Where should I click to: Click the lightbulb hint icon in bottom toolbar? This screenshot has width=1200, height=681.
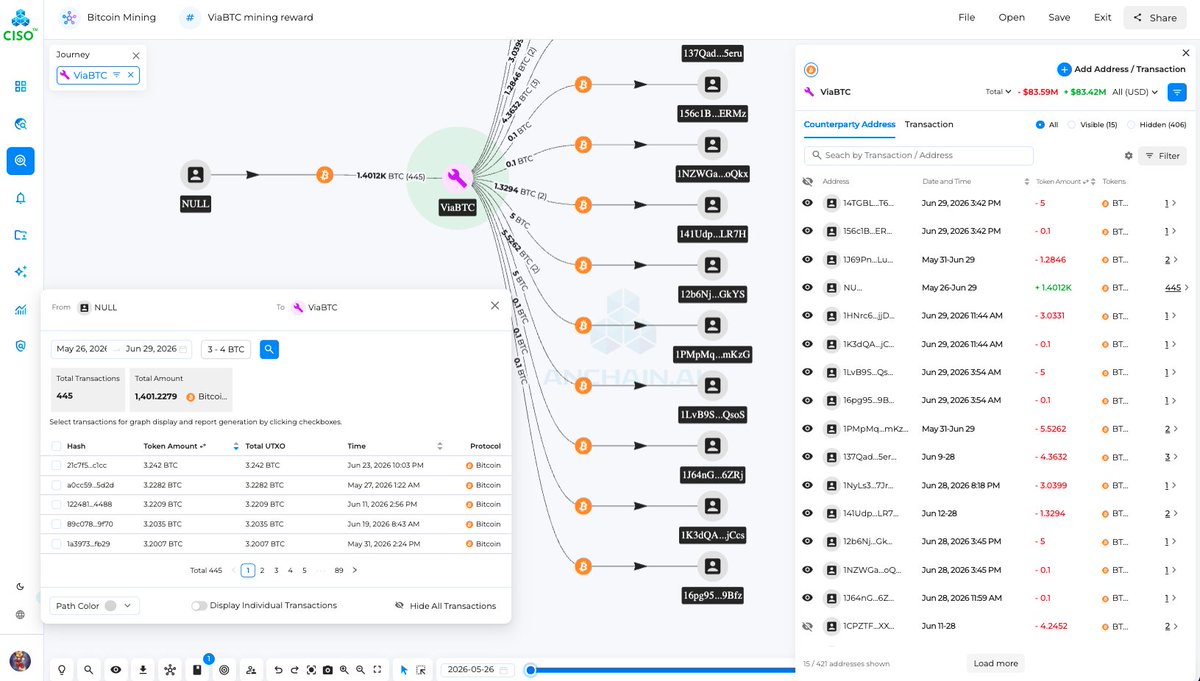[x=62, y=669]
